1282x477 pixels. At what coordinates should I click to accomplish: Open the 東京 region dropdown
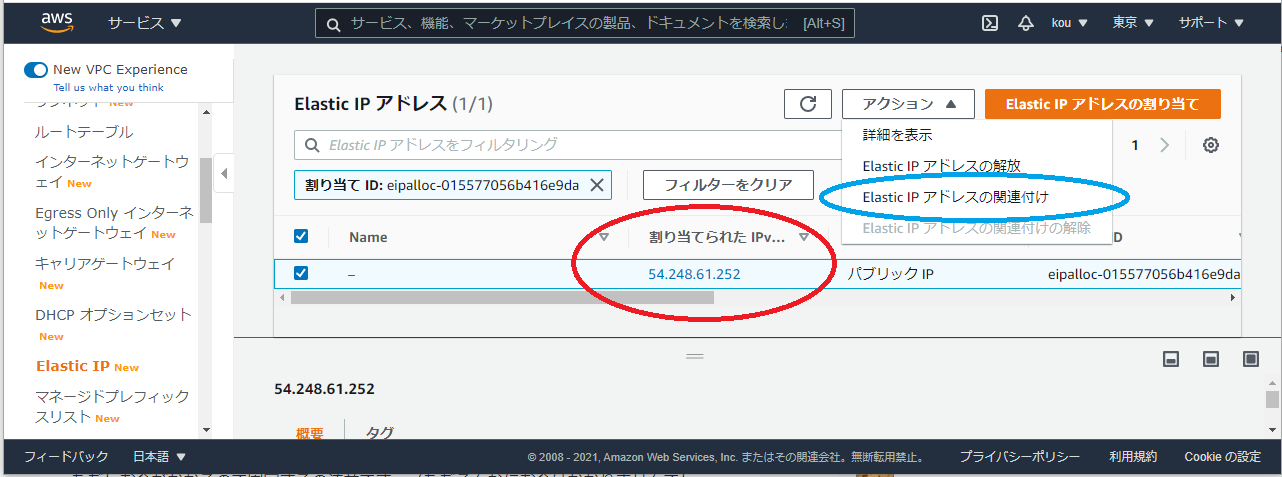pos(1133,23)
